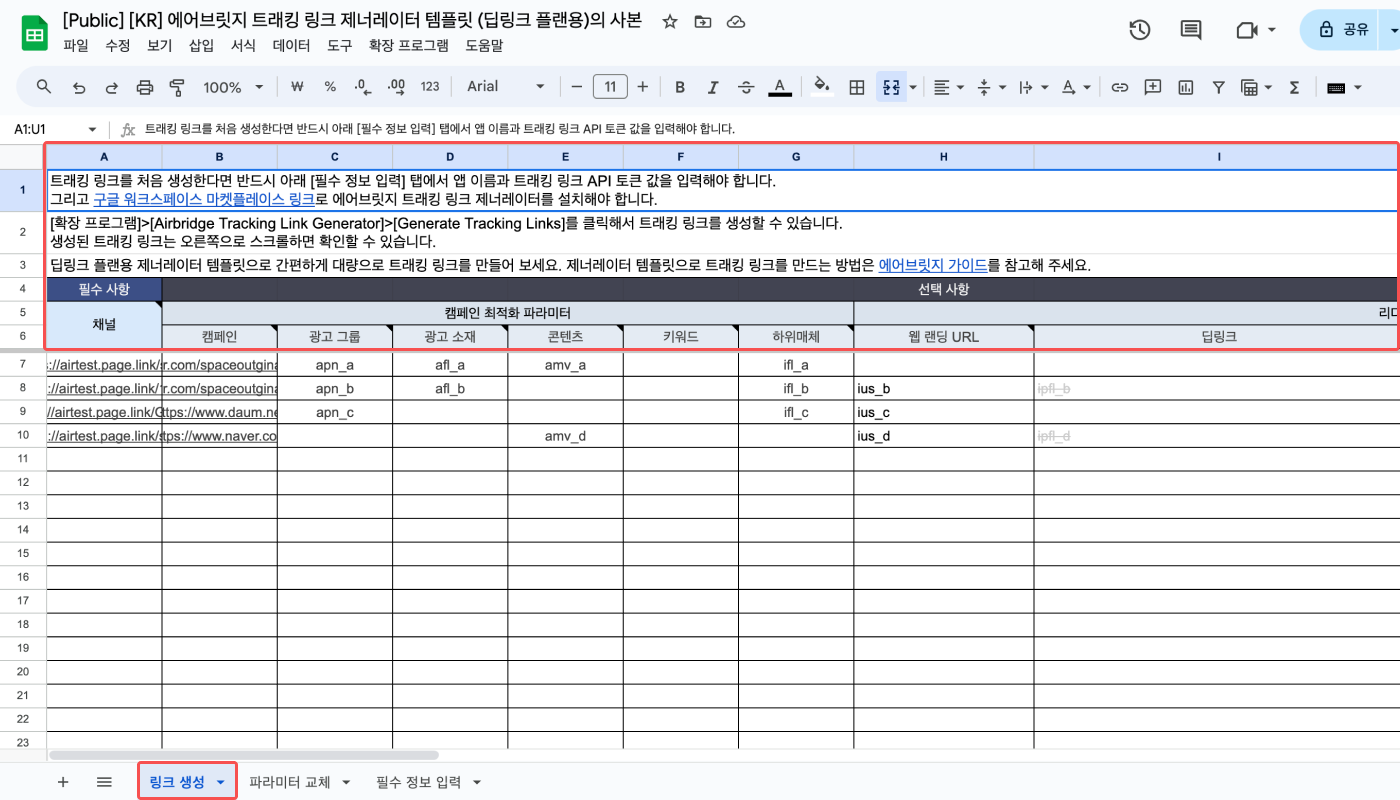Format cells as won currency

click(x=296, y=87)
